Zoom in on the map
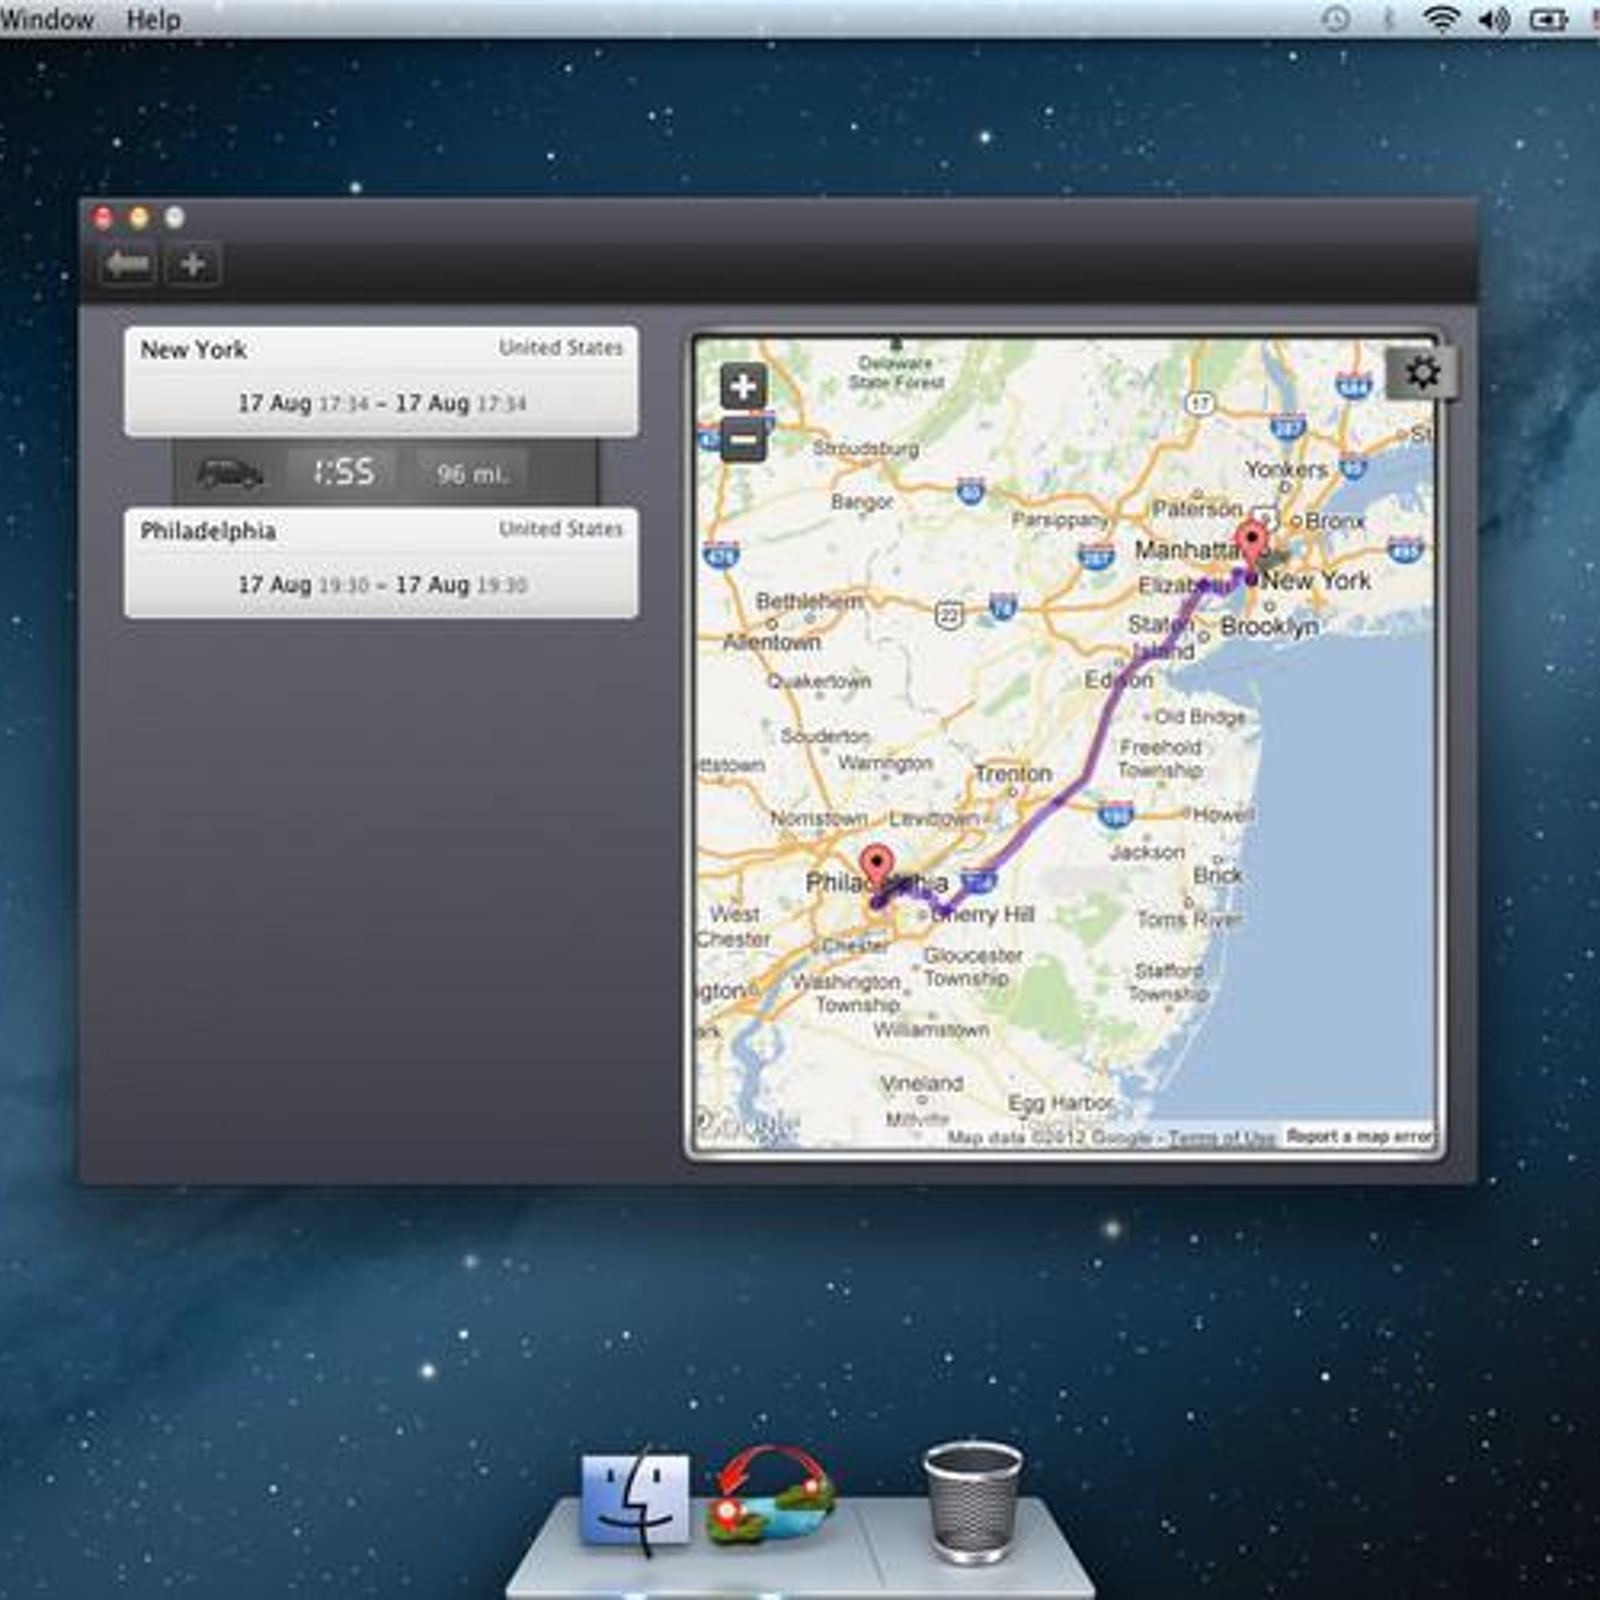 [x=743, y=386]
